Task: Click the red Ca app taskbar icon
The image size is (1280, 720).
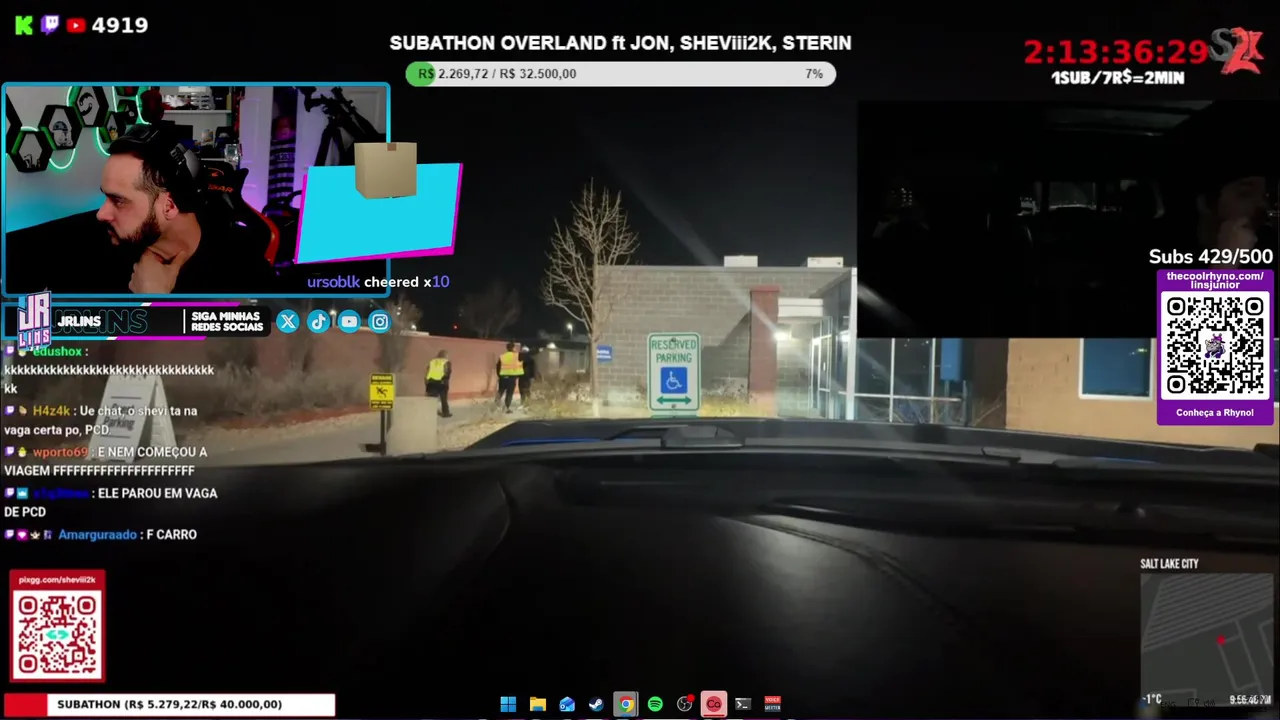Action: coord(713,704)
